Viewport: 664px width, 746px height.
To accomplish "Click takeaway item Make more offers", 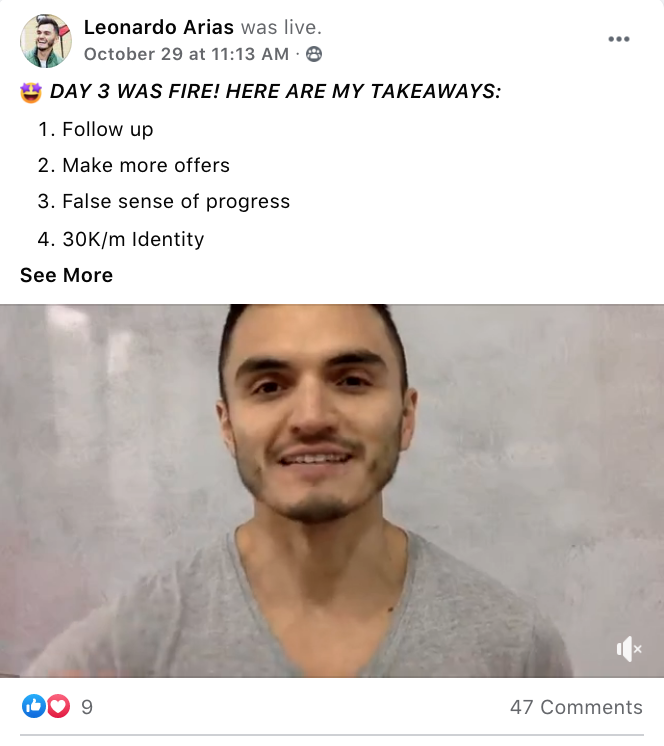I will (146, 166).
